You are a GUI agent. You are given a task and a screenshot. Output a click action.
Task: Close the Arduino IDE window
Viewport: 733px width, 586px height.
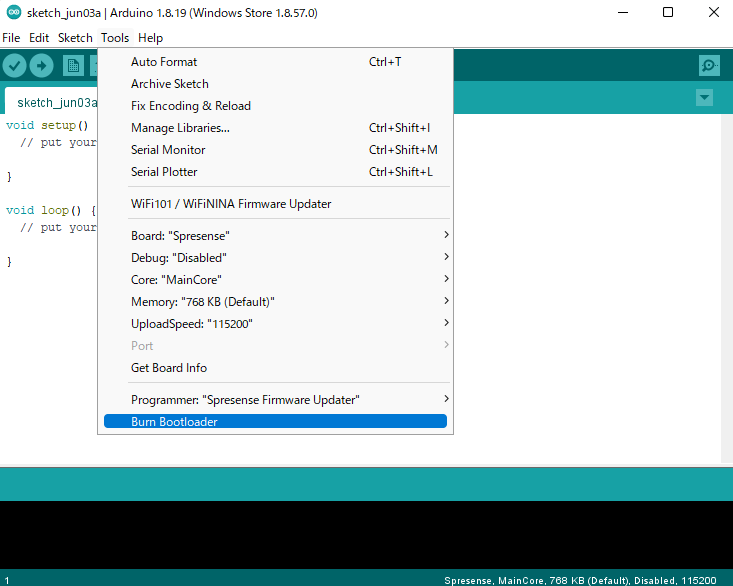pos(713,13)
